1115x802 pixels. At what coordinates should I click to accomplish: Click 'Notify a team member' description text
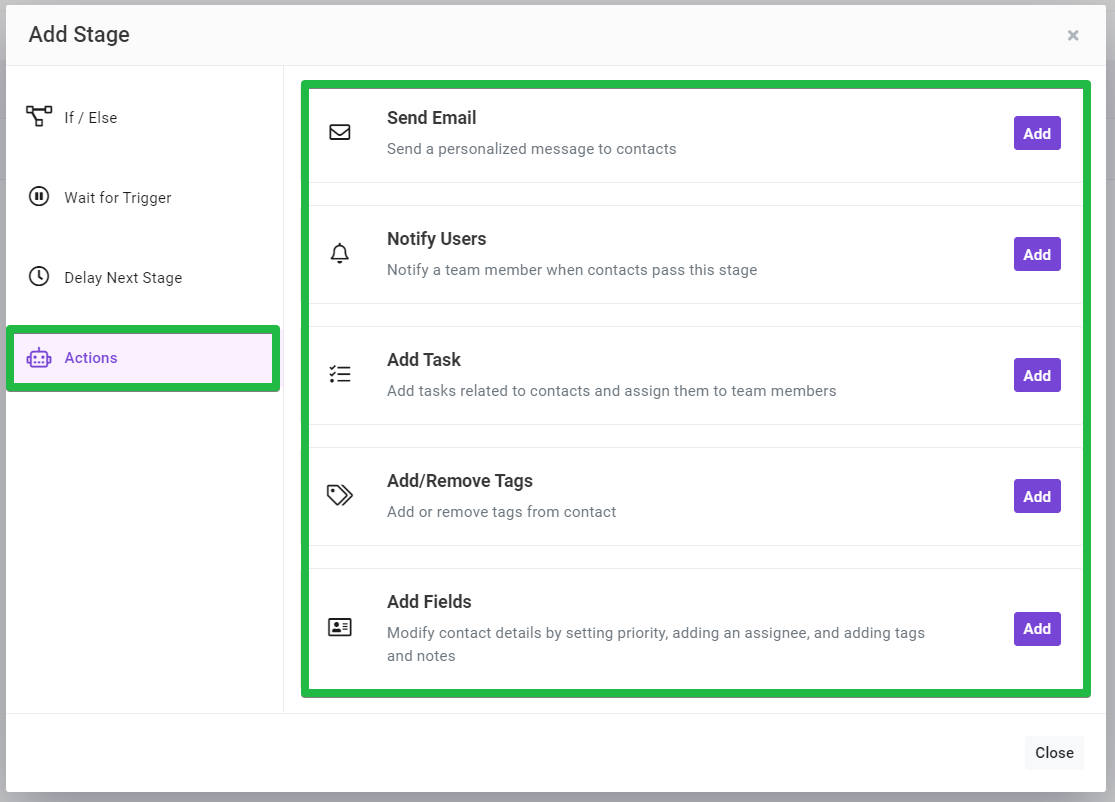pyautogui.click(x=572, y=269)
